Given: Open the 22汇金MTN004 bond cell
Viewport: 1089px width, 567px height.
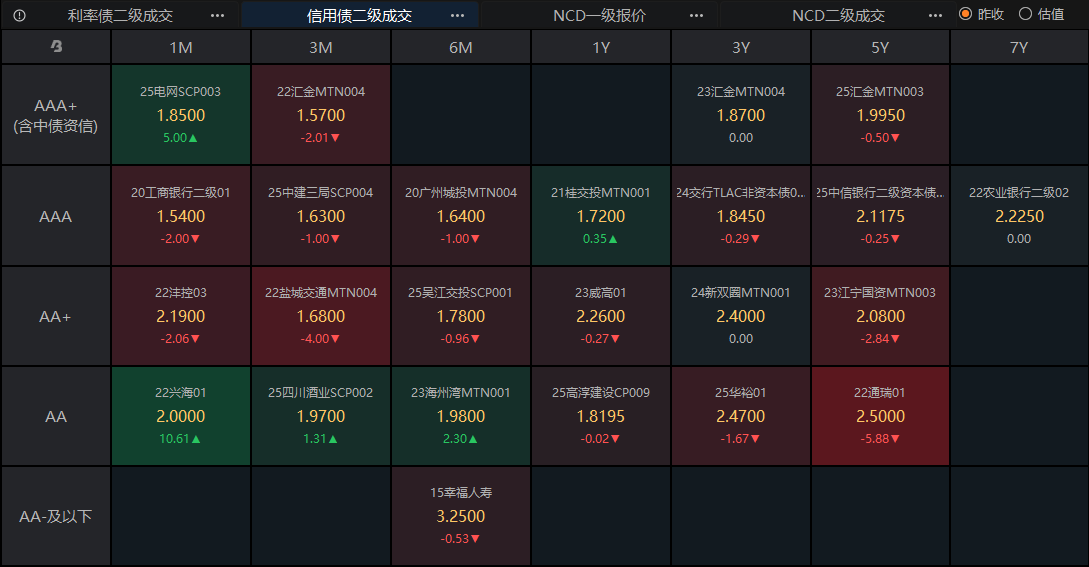Looking at the screenshot, I should click(321, 115).
